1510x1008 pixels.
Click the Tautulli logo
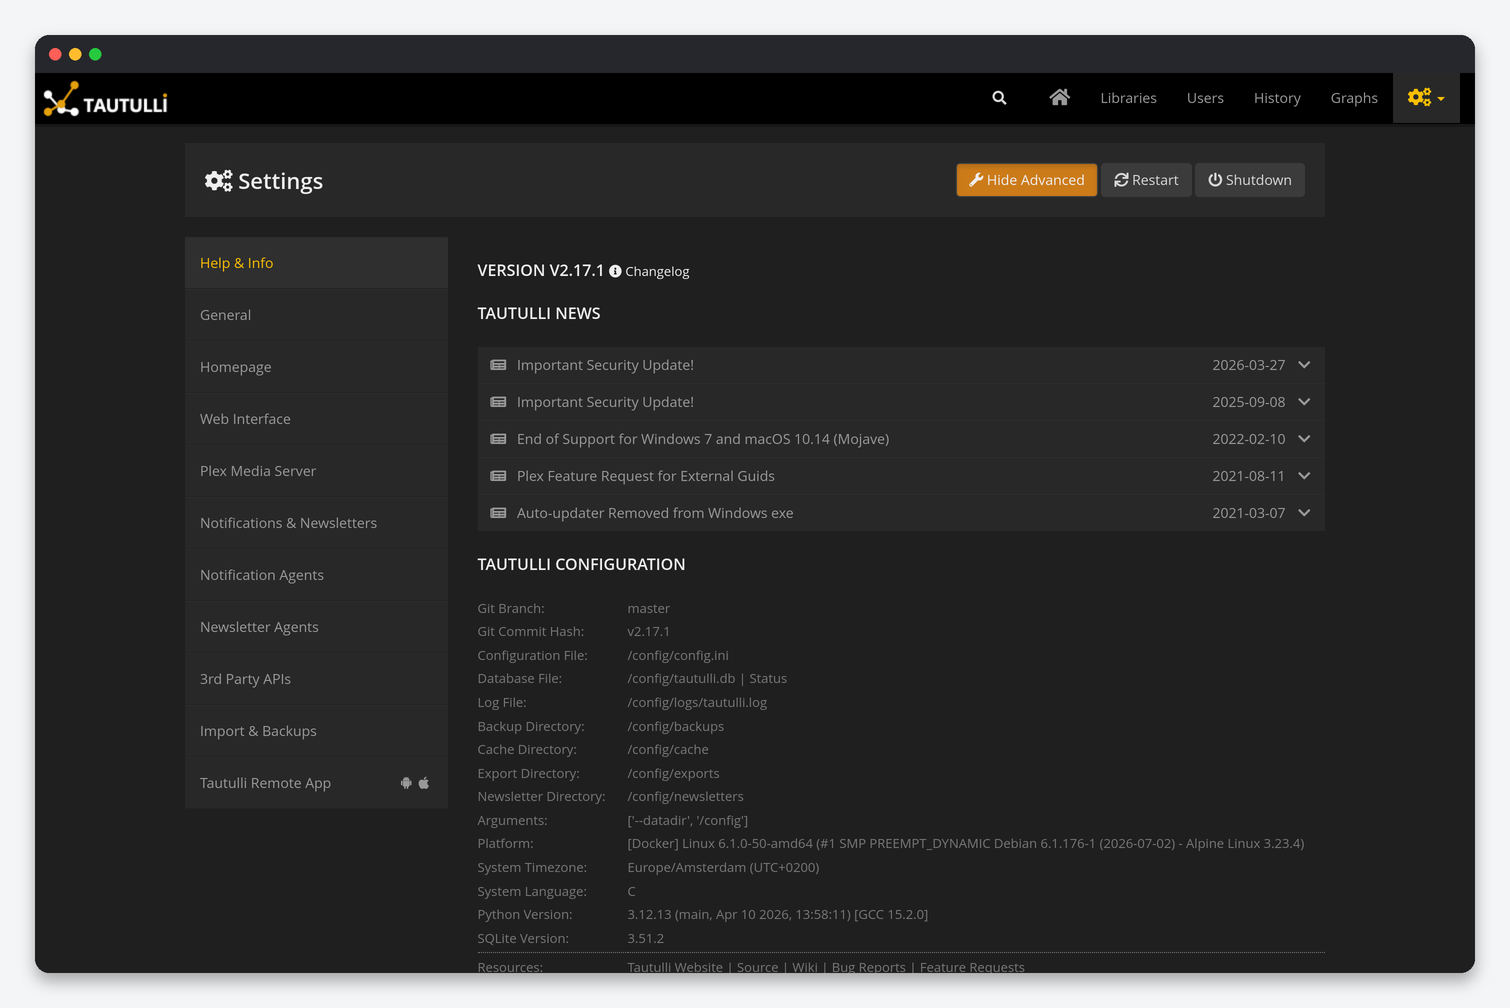[106, 99]
